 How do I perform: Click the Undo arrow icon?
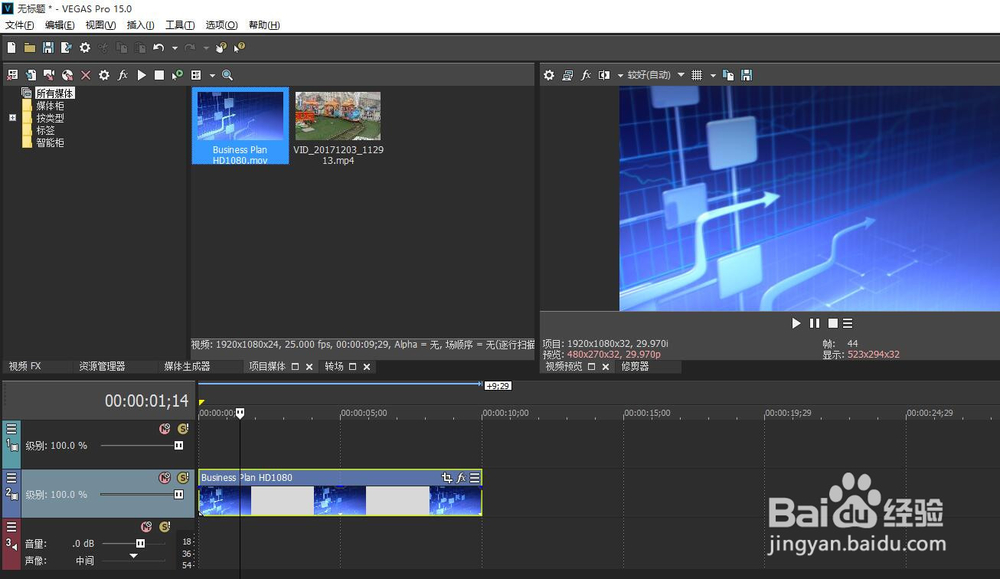click(158, 48)
